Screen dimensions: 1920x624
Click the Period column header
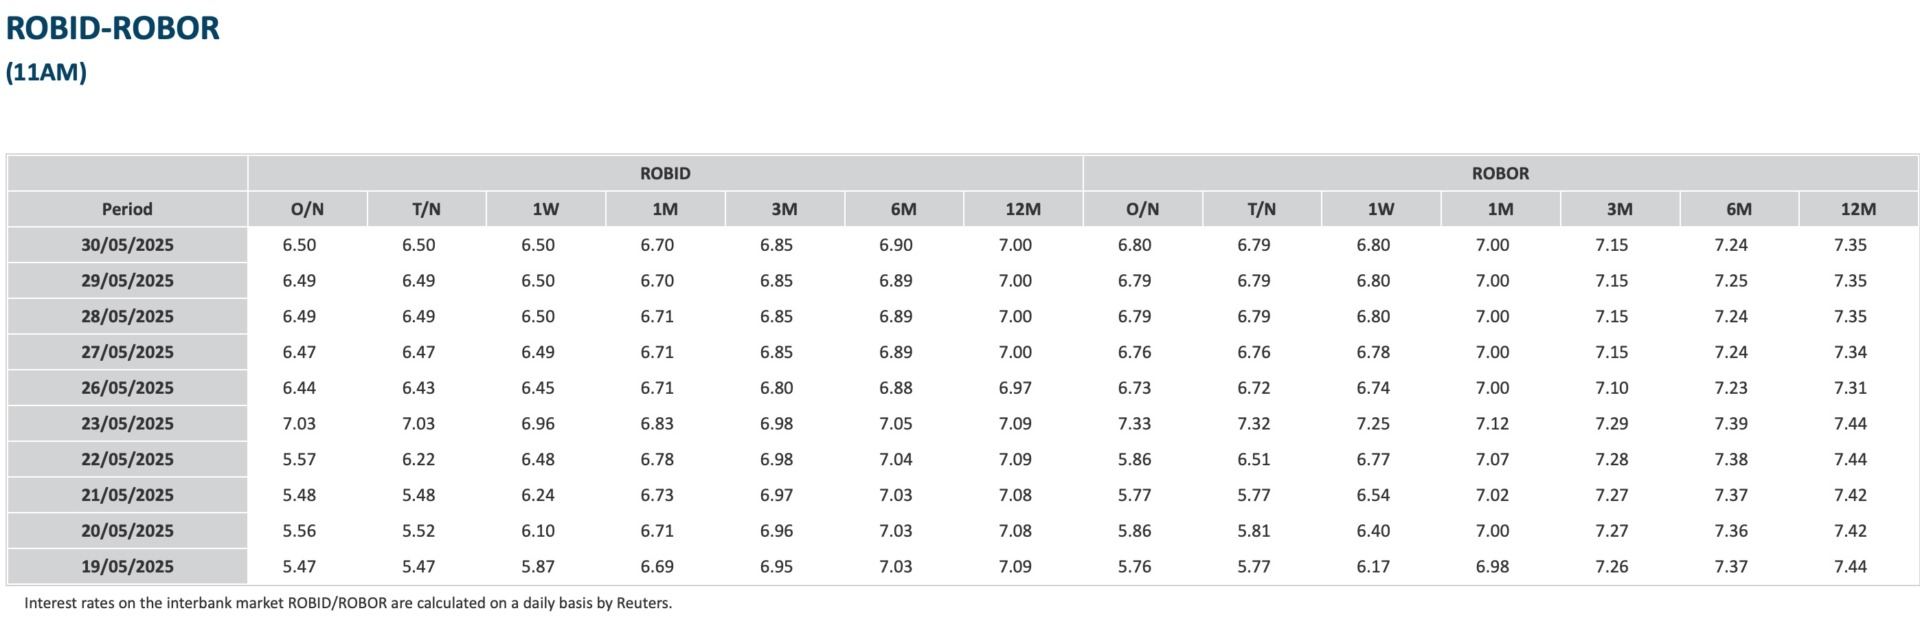click(x=127, y=209)
